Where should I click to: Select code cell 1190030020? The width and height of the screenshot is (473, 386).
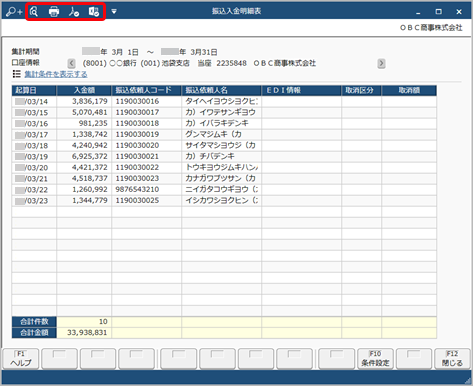146,145
